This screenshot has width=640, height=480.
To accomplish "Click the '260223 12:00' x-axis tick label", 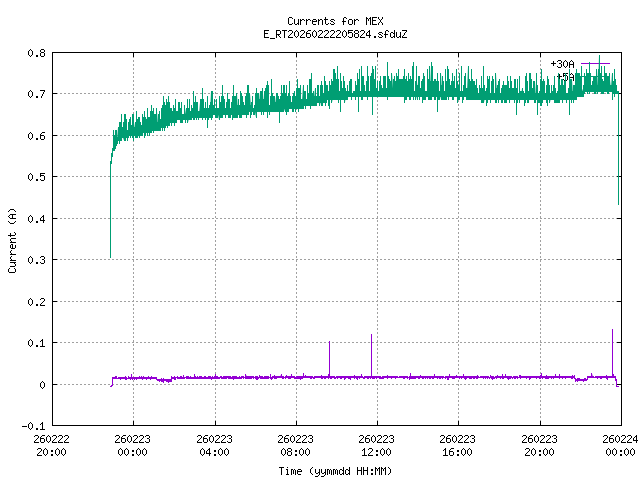I will pos(377,444).
